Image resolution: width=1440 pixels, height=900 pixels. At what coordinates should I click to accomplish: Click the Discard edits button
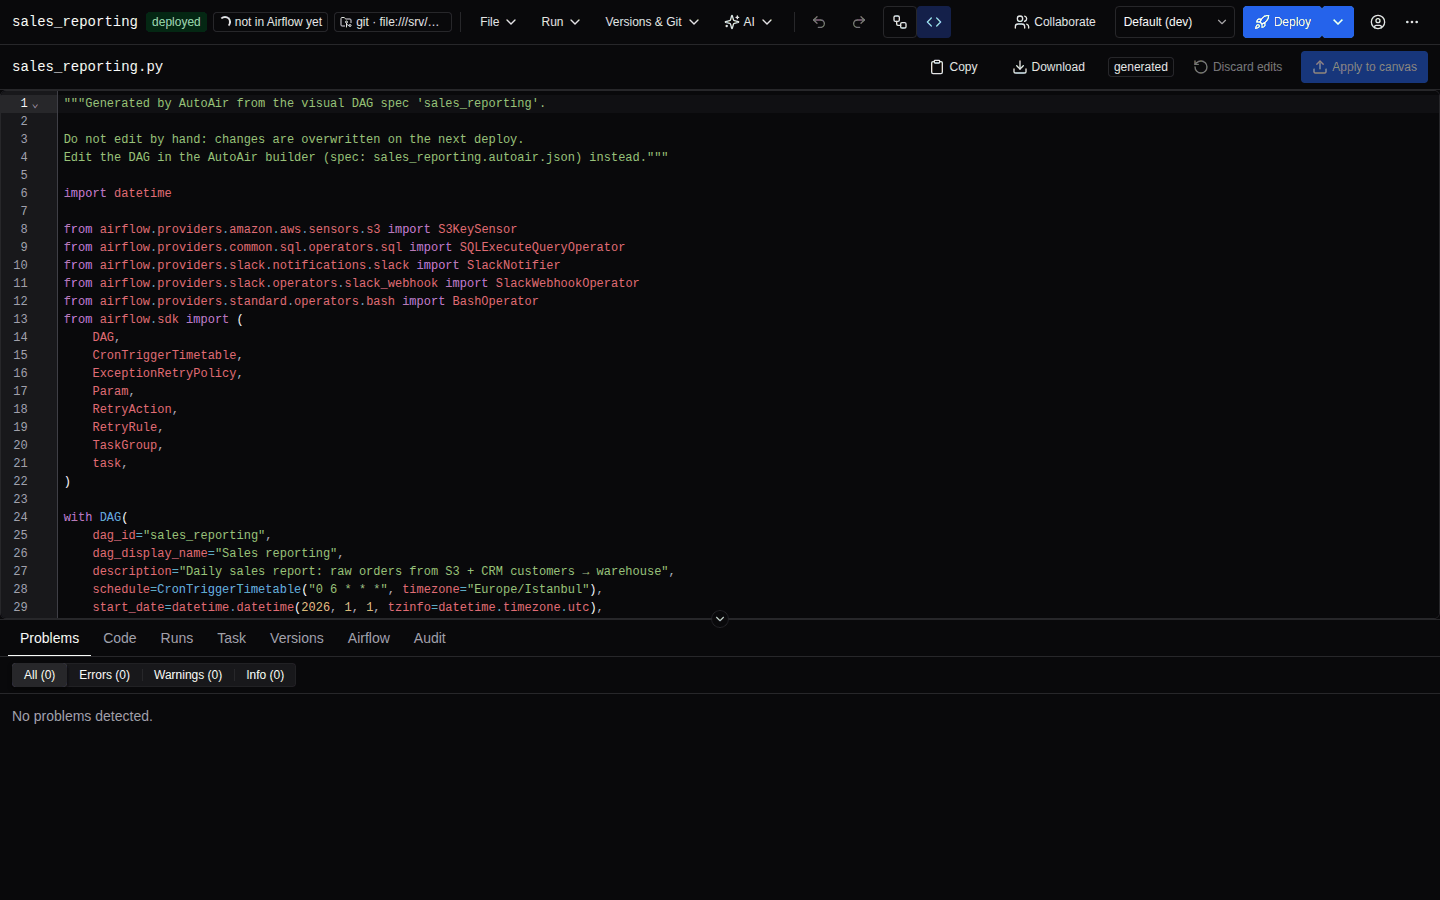click(x=1238, y=67)
